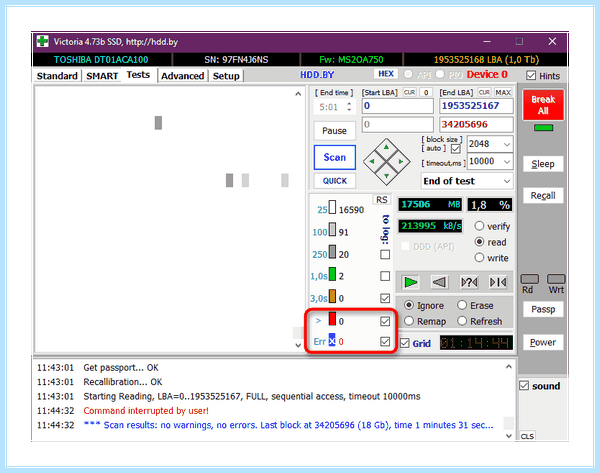Click the orange 3,0s block swatch
Image resolution: width=600 pixels, height=473 pixels.
[332, 296]
